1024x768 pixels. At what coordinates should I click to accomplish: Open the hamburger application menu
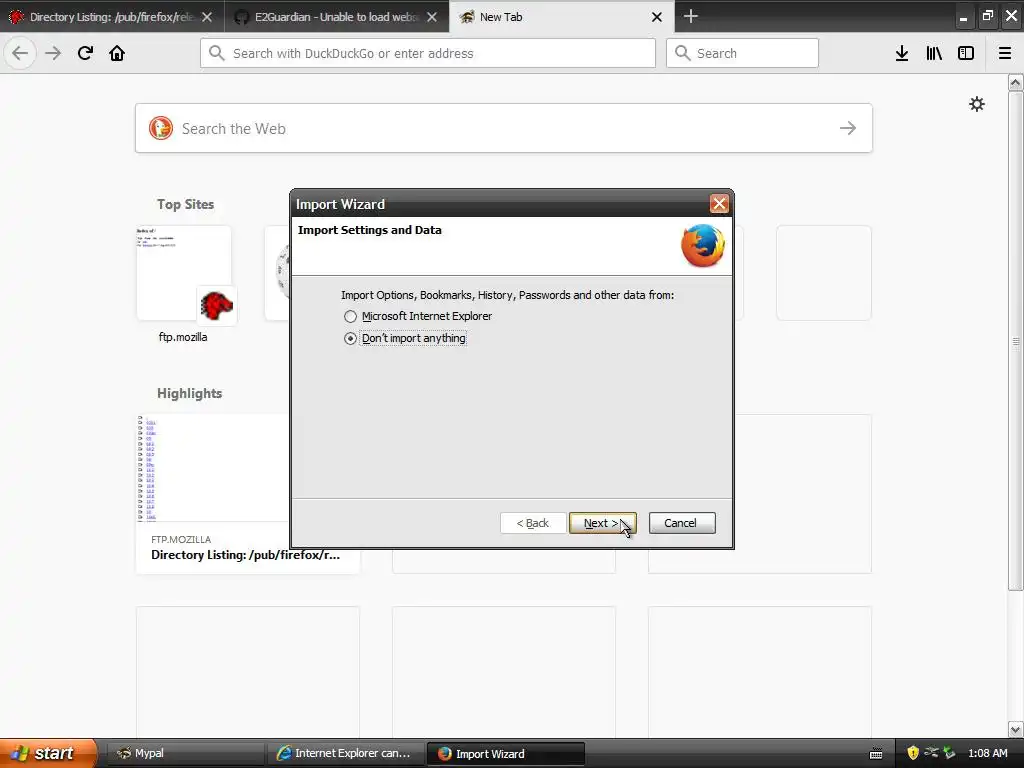(1004, 53)
